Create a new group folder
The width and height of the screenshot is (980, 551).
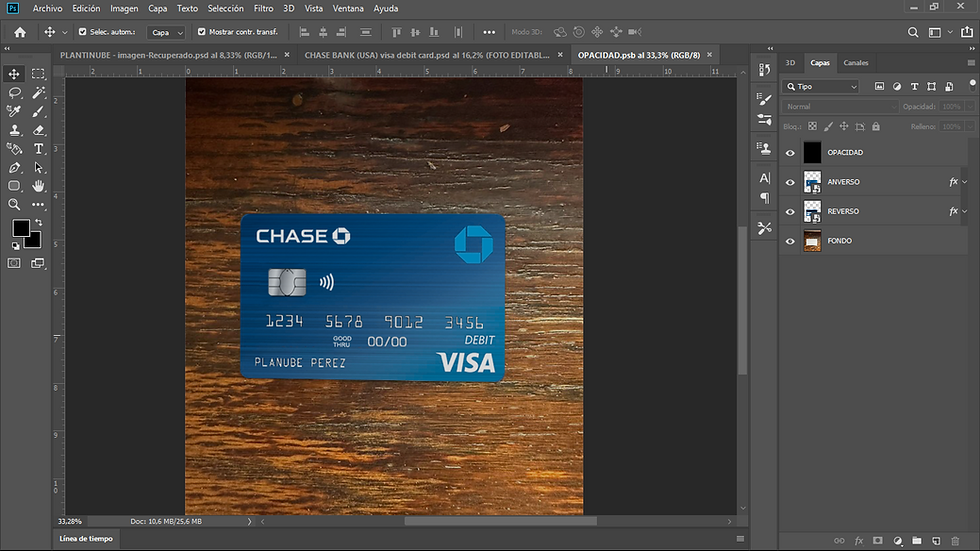click(x=916, y=540)
